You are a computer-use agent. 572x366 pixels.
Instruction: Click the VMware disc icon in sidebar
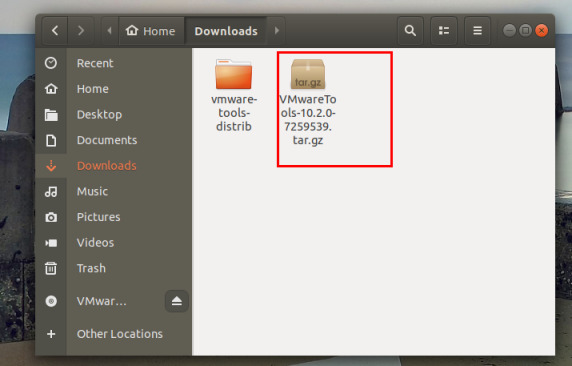point(51,301)
